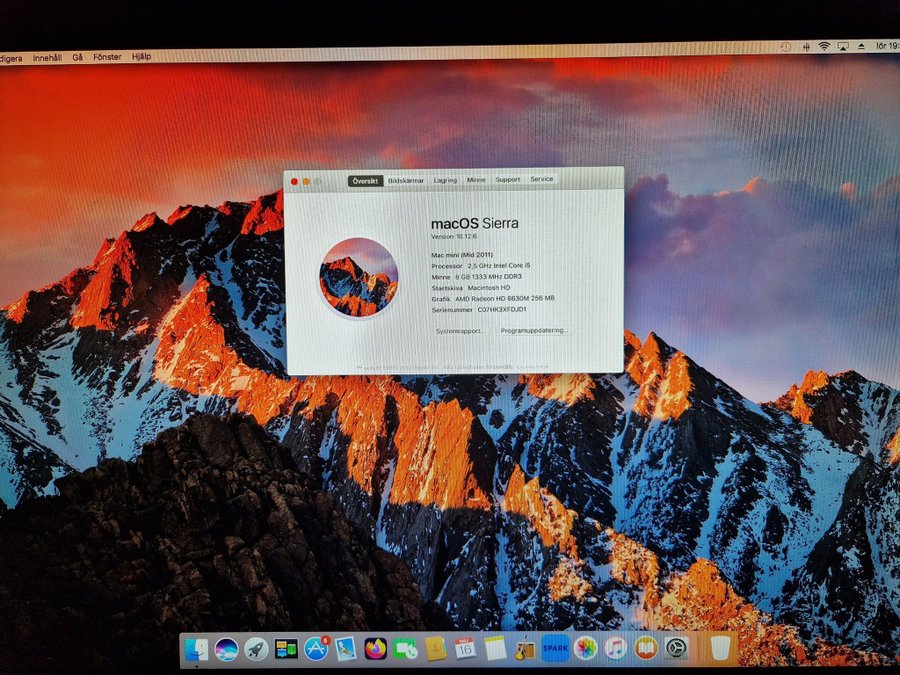Open the Trash in the dock
Image resolution: width=900 pixels, height=675 pixels.
720,648
